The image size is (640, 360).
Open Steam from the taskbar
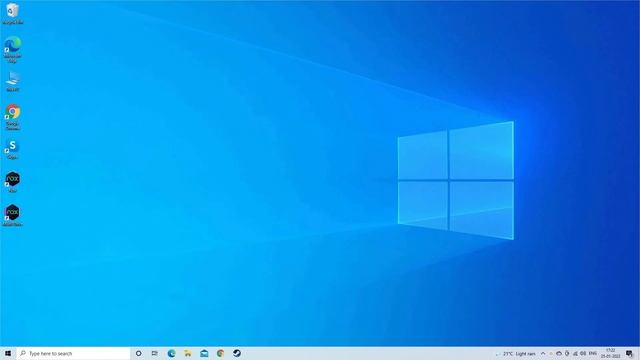237,353
